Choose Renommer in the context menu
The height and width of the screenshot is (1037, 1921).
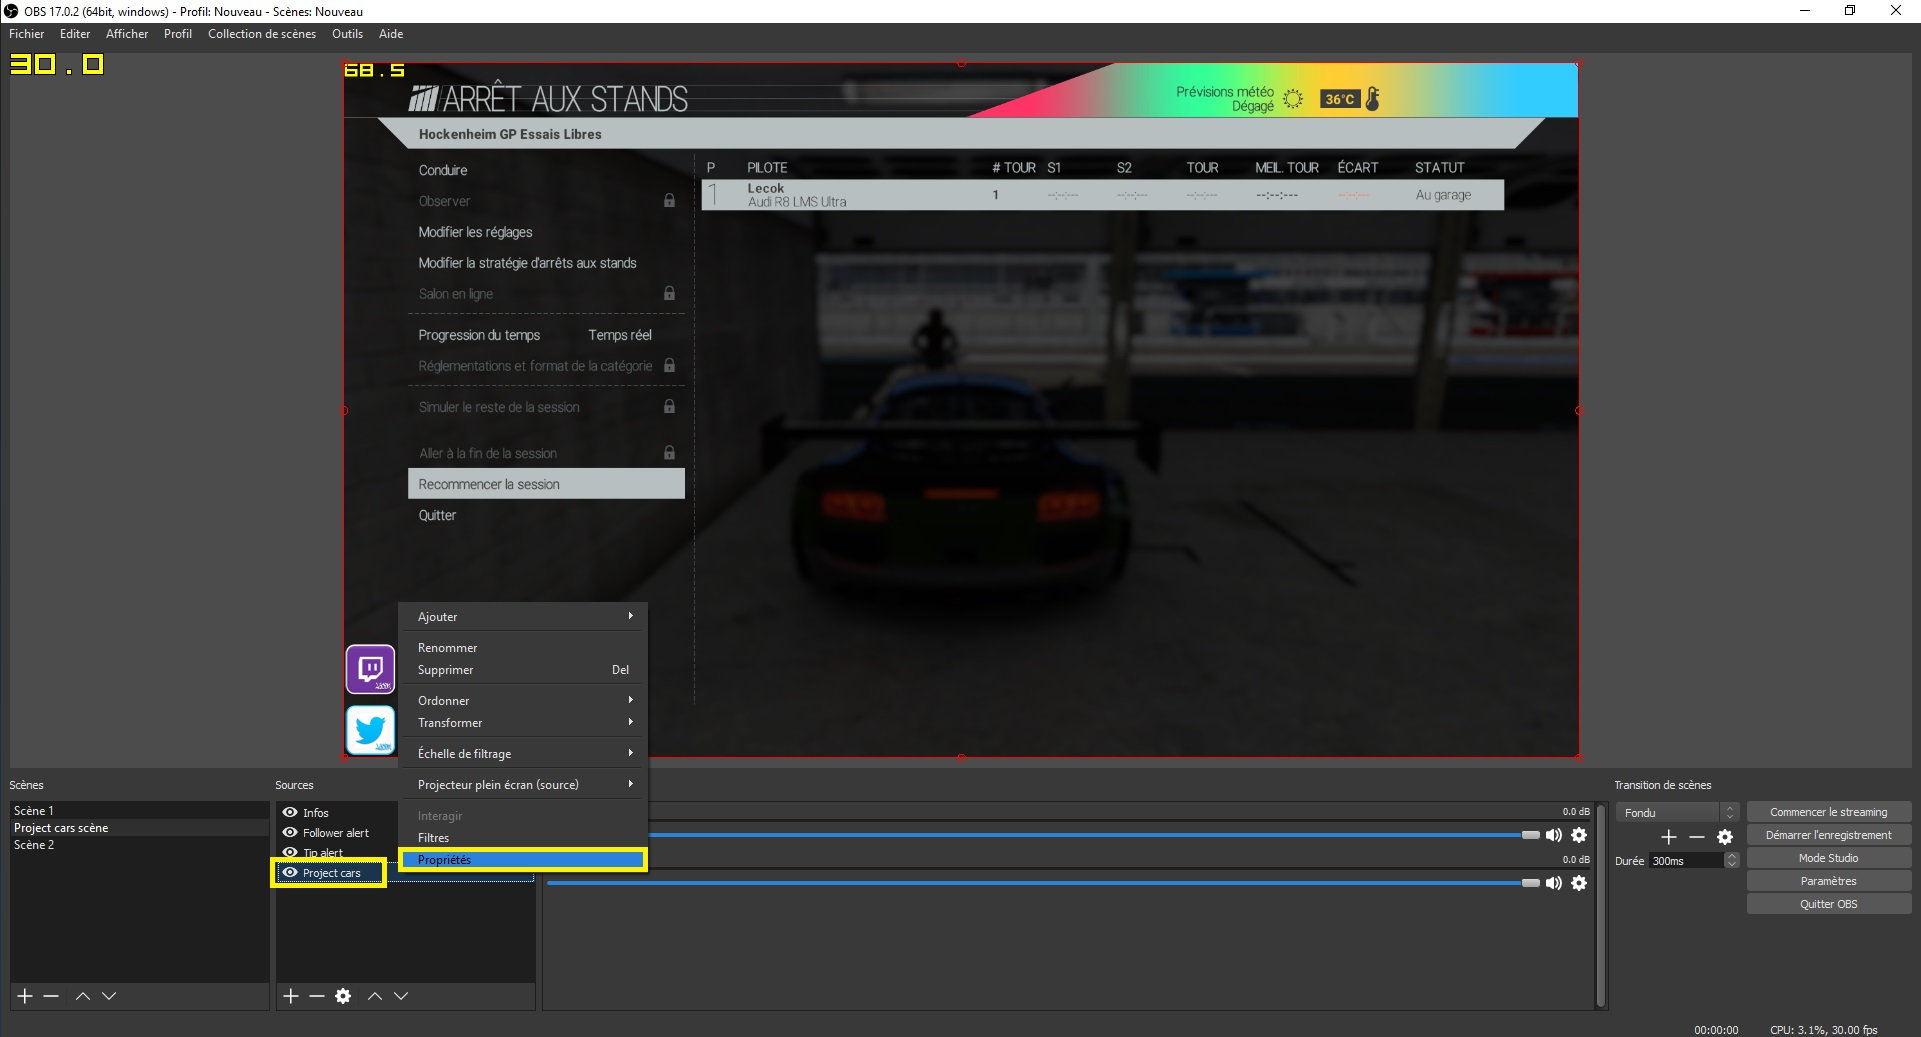point(523,648)
